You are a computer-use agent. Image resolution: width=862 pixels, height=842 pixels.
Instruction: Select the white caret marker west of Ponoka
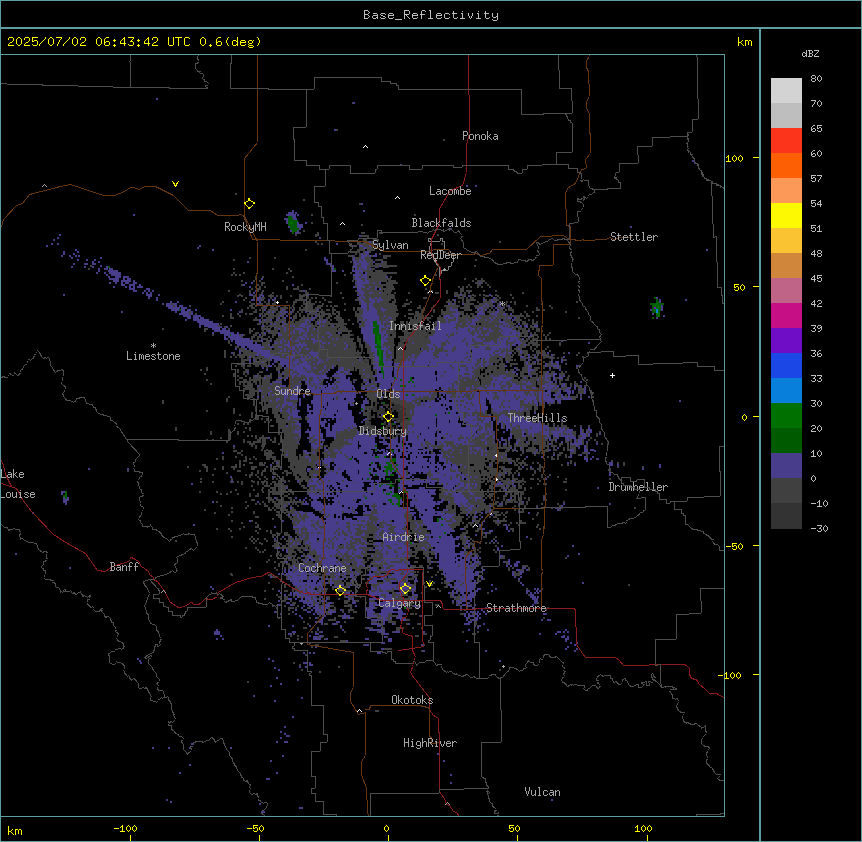[x=366, y=147]
